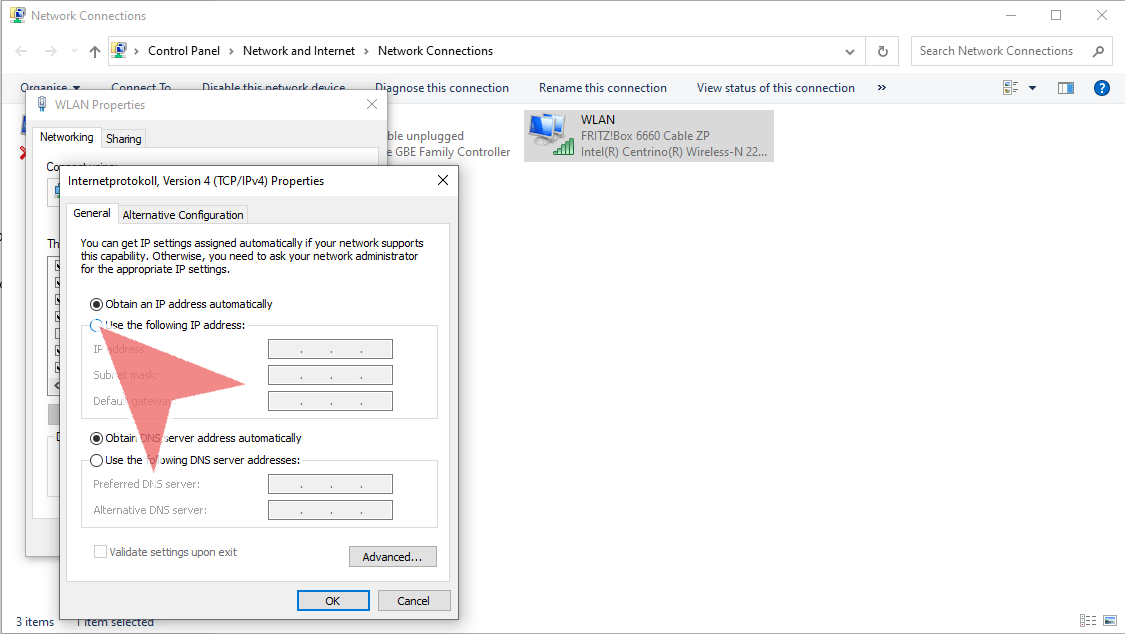Select Obtain an IP address automatically

(97, 304)
